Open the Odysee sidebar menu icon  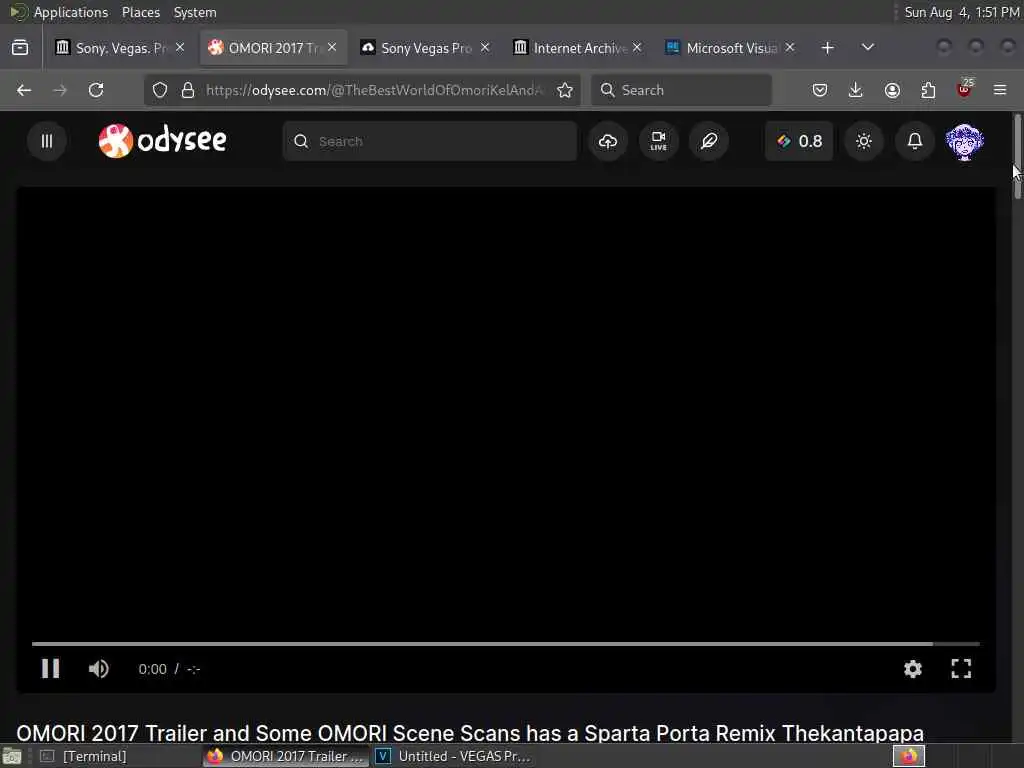click(x=47, y=141)
